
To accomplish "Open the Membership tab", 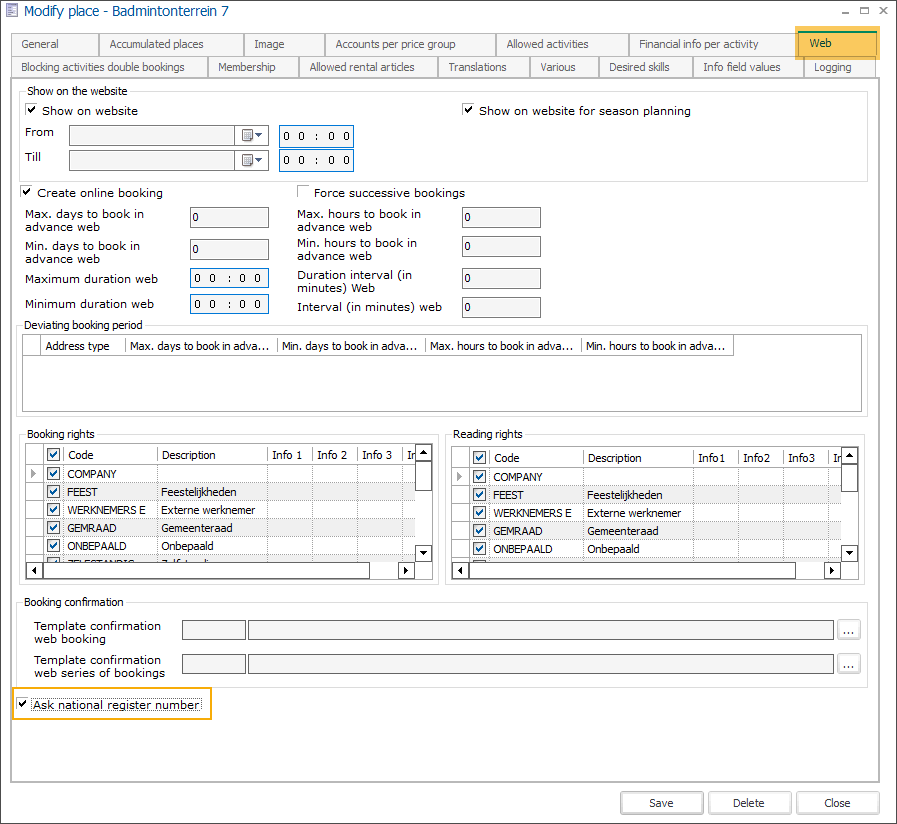I will [246, 67].
